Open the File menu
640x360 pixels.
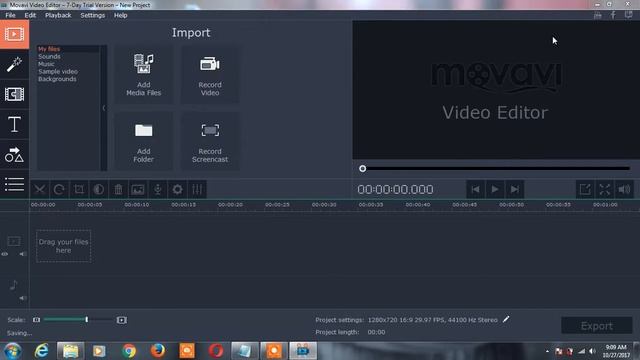[x=10, y=15]
